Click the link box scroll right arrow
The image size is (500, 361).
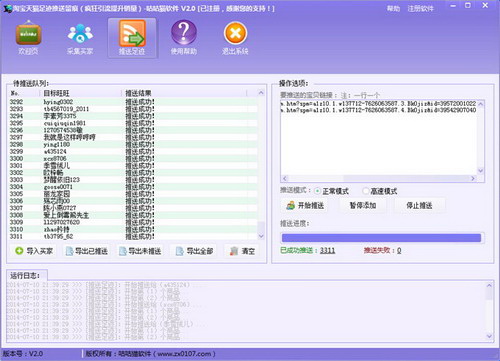[473, 178]
